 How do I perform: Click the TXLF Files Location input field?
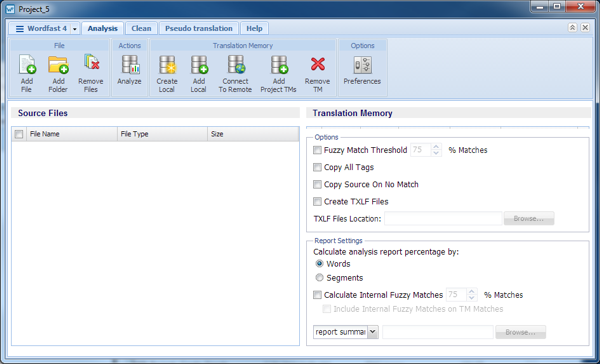tap(443, 219)
